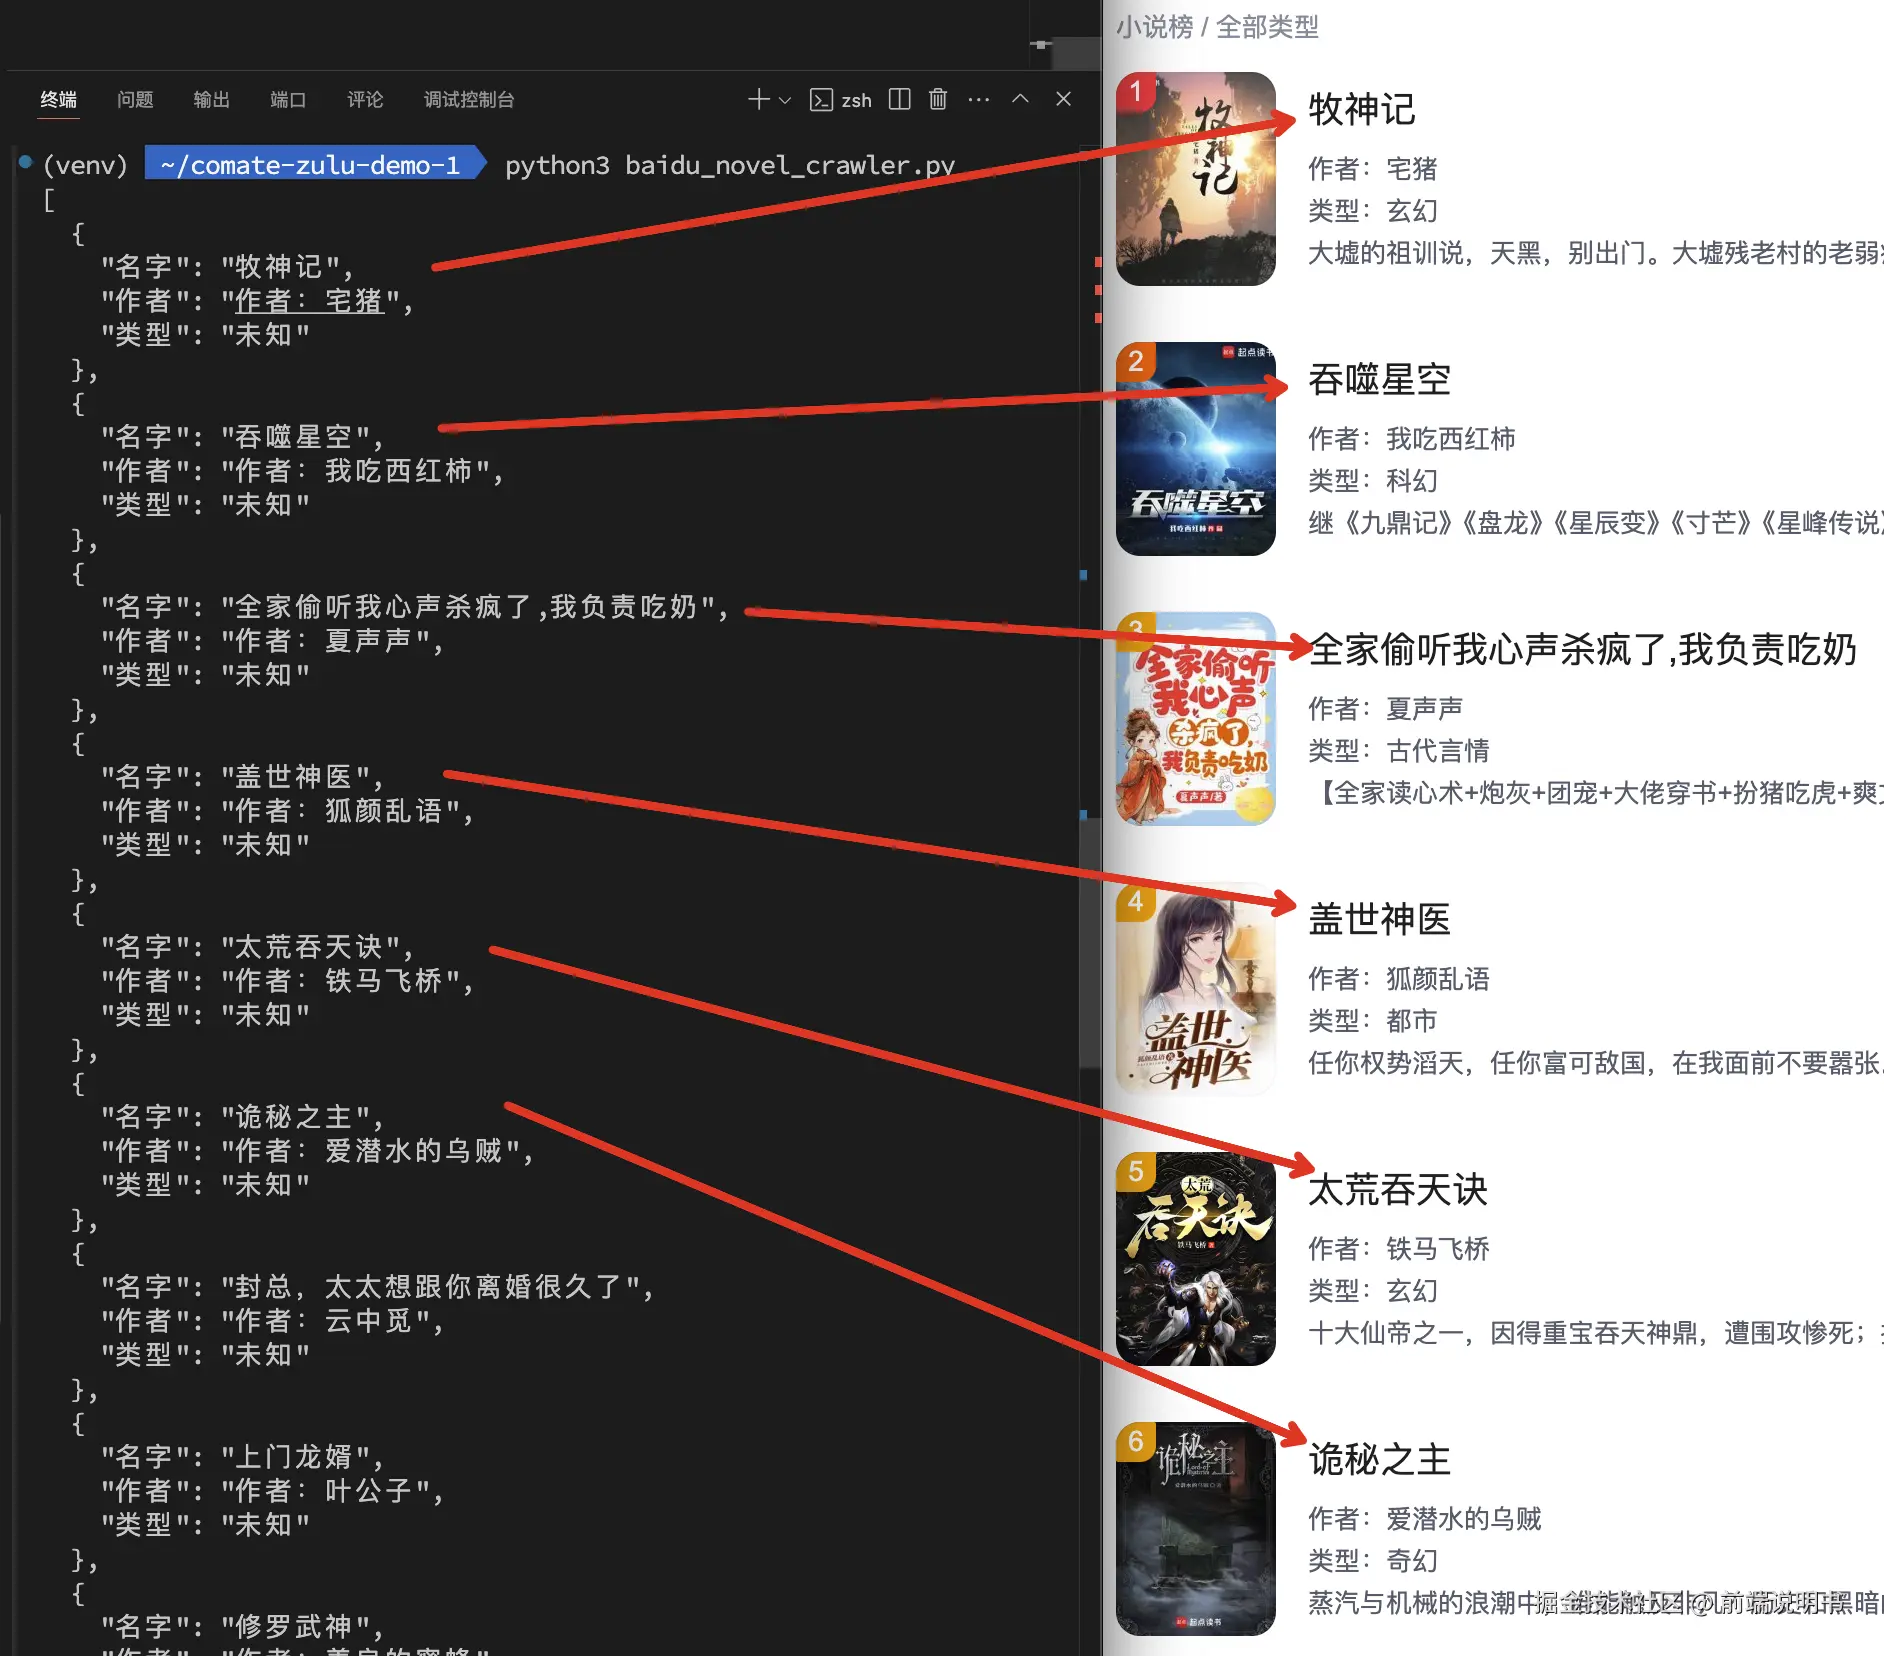1884x1656 pixels.
Task: Click the ~/comate-zulu-demo-1 path in the terminal prompt
Action: pos(310,165)
